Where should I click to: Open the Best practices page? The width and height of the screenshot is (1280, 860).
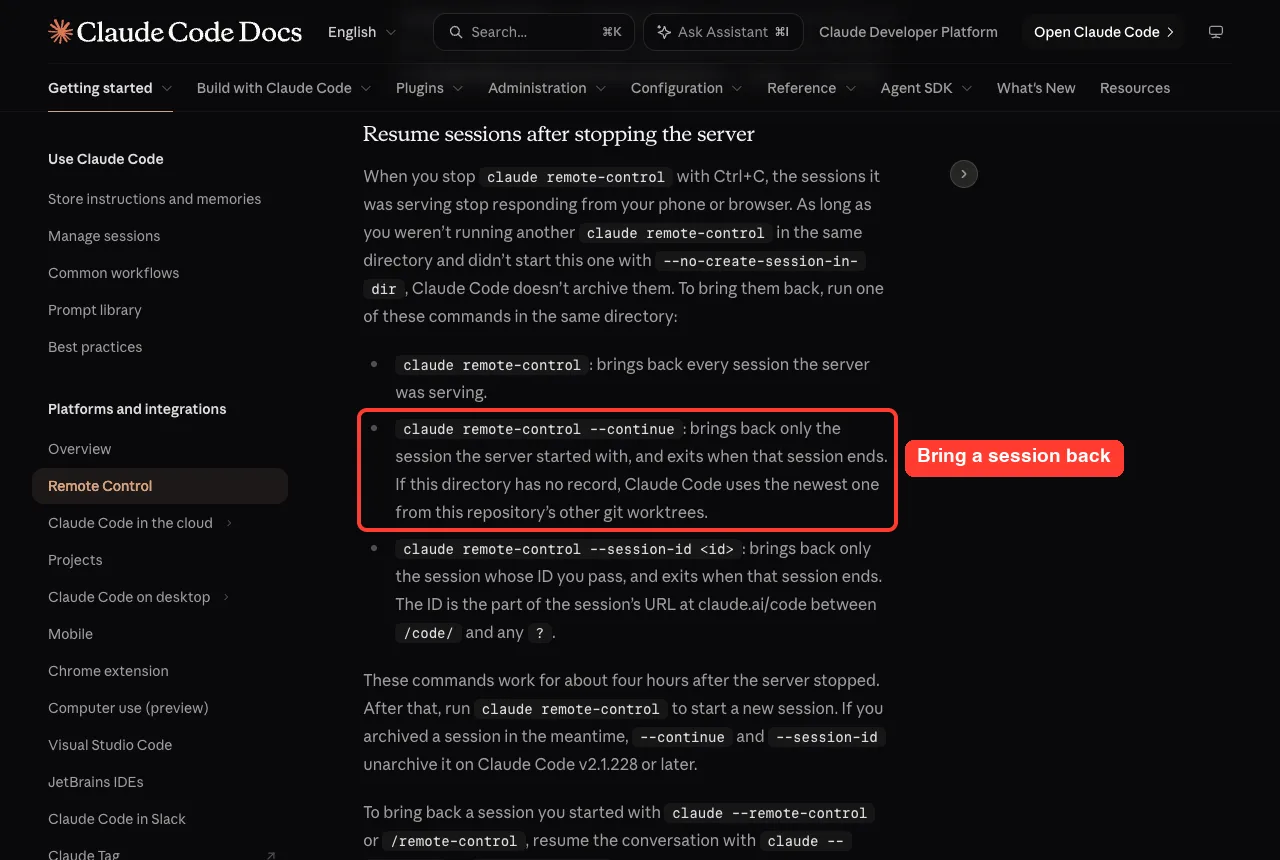(x=95, y=347)
